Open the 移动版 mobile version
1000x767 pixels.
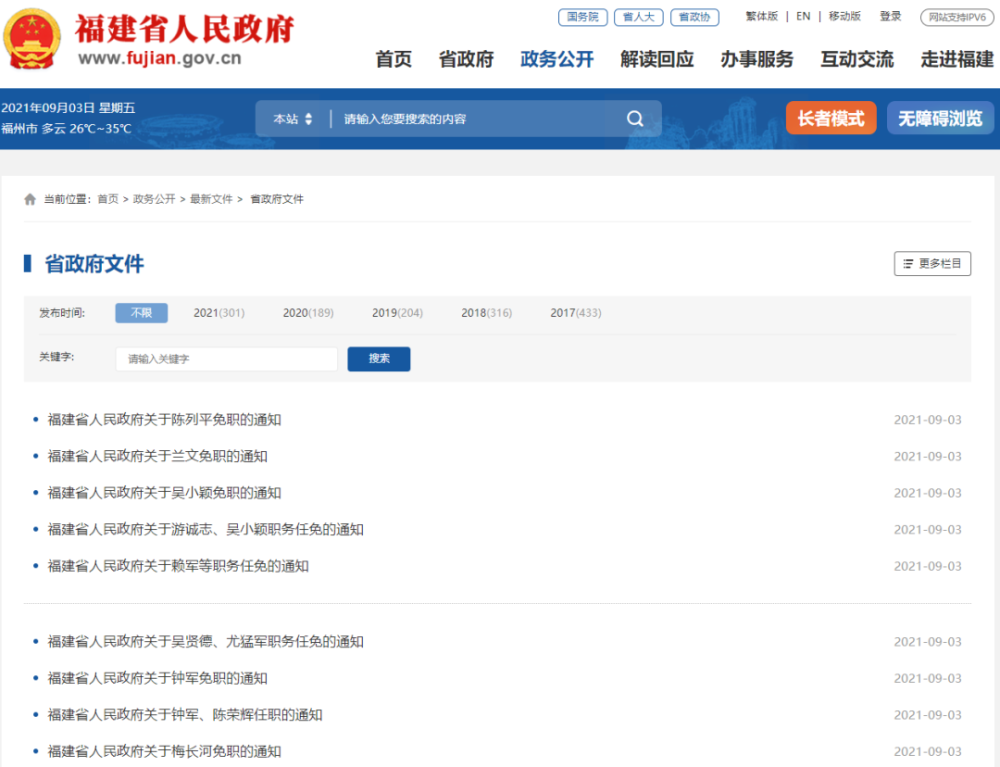[x=844, y=17]
